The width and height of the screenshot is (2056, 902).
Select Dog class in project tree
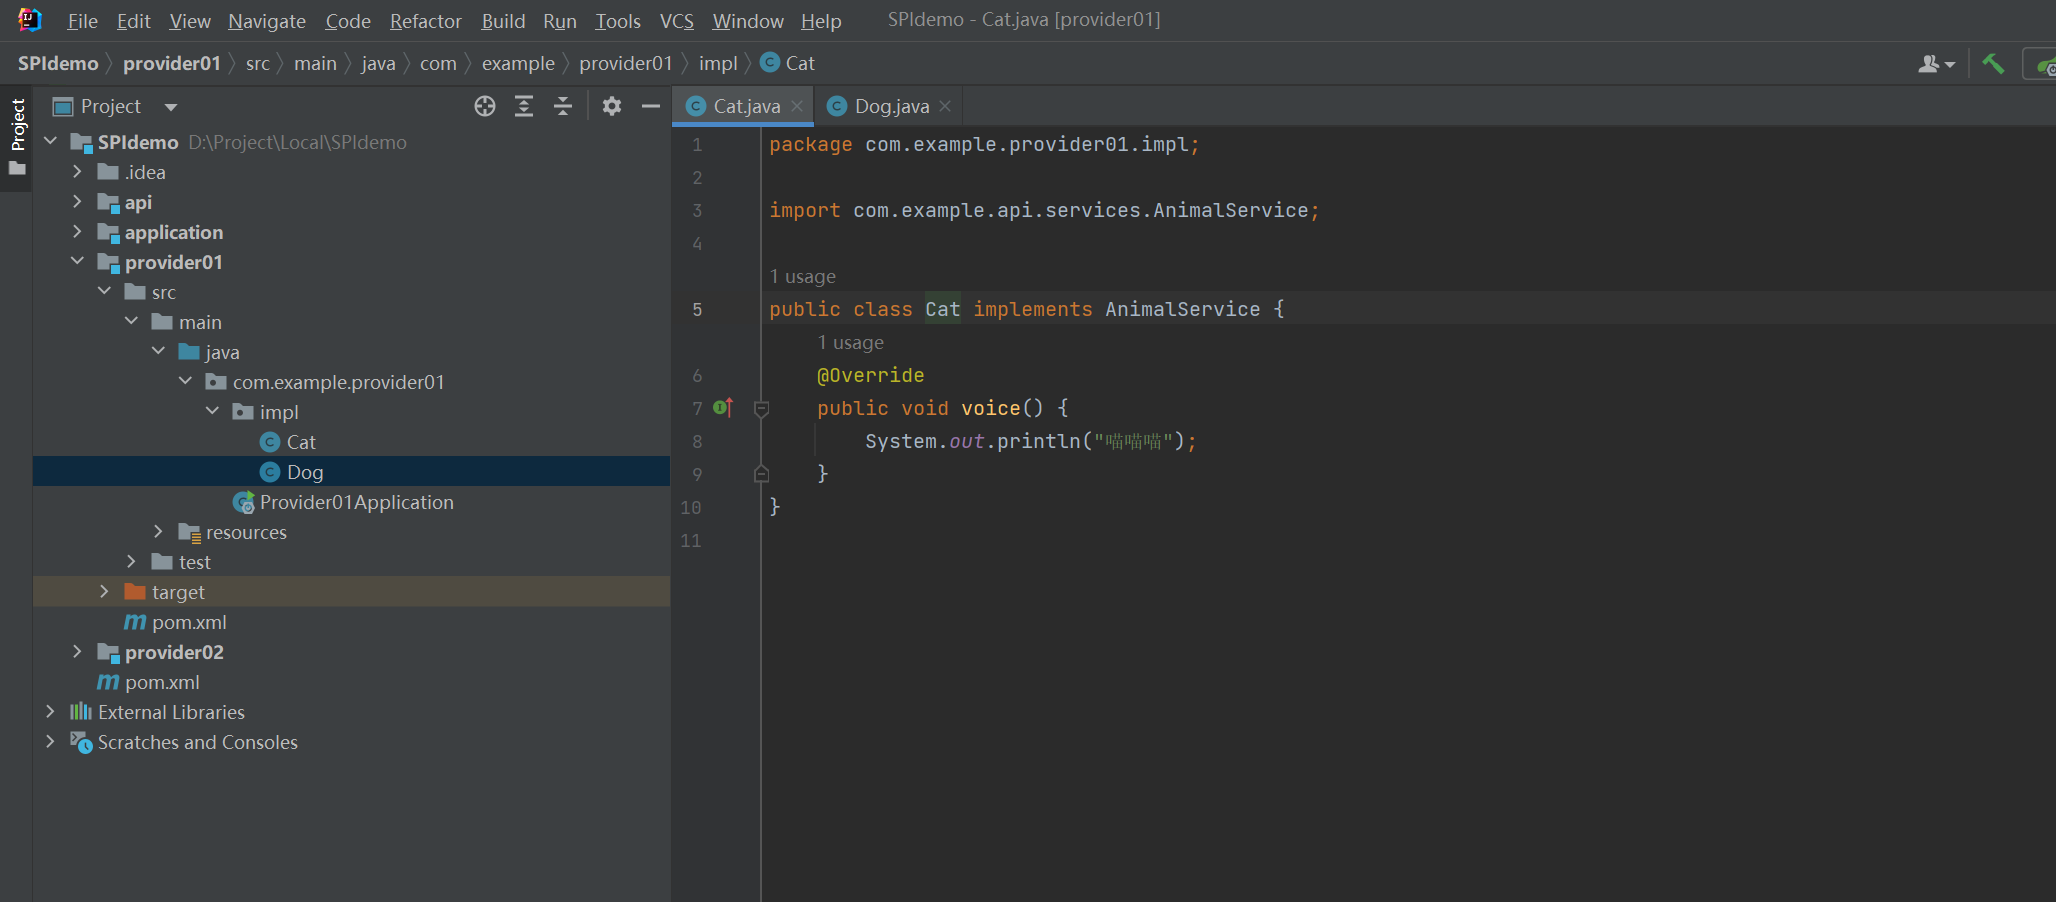point(304,472)
